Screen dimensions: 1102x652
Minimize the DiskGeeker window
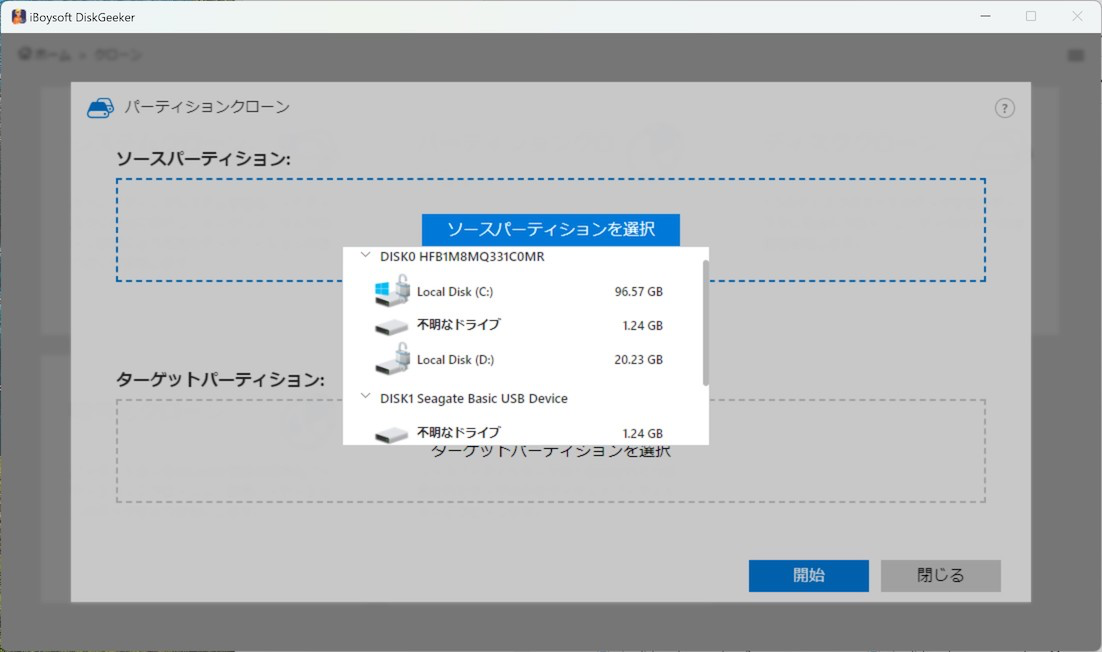985,16
